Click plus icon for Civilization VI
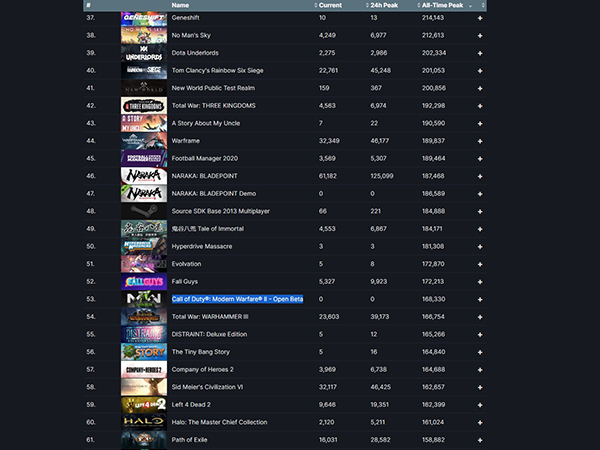This screenshot has height=450, width=600. (x=480, y=388)
